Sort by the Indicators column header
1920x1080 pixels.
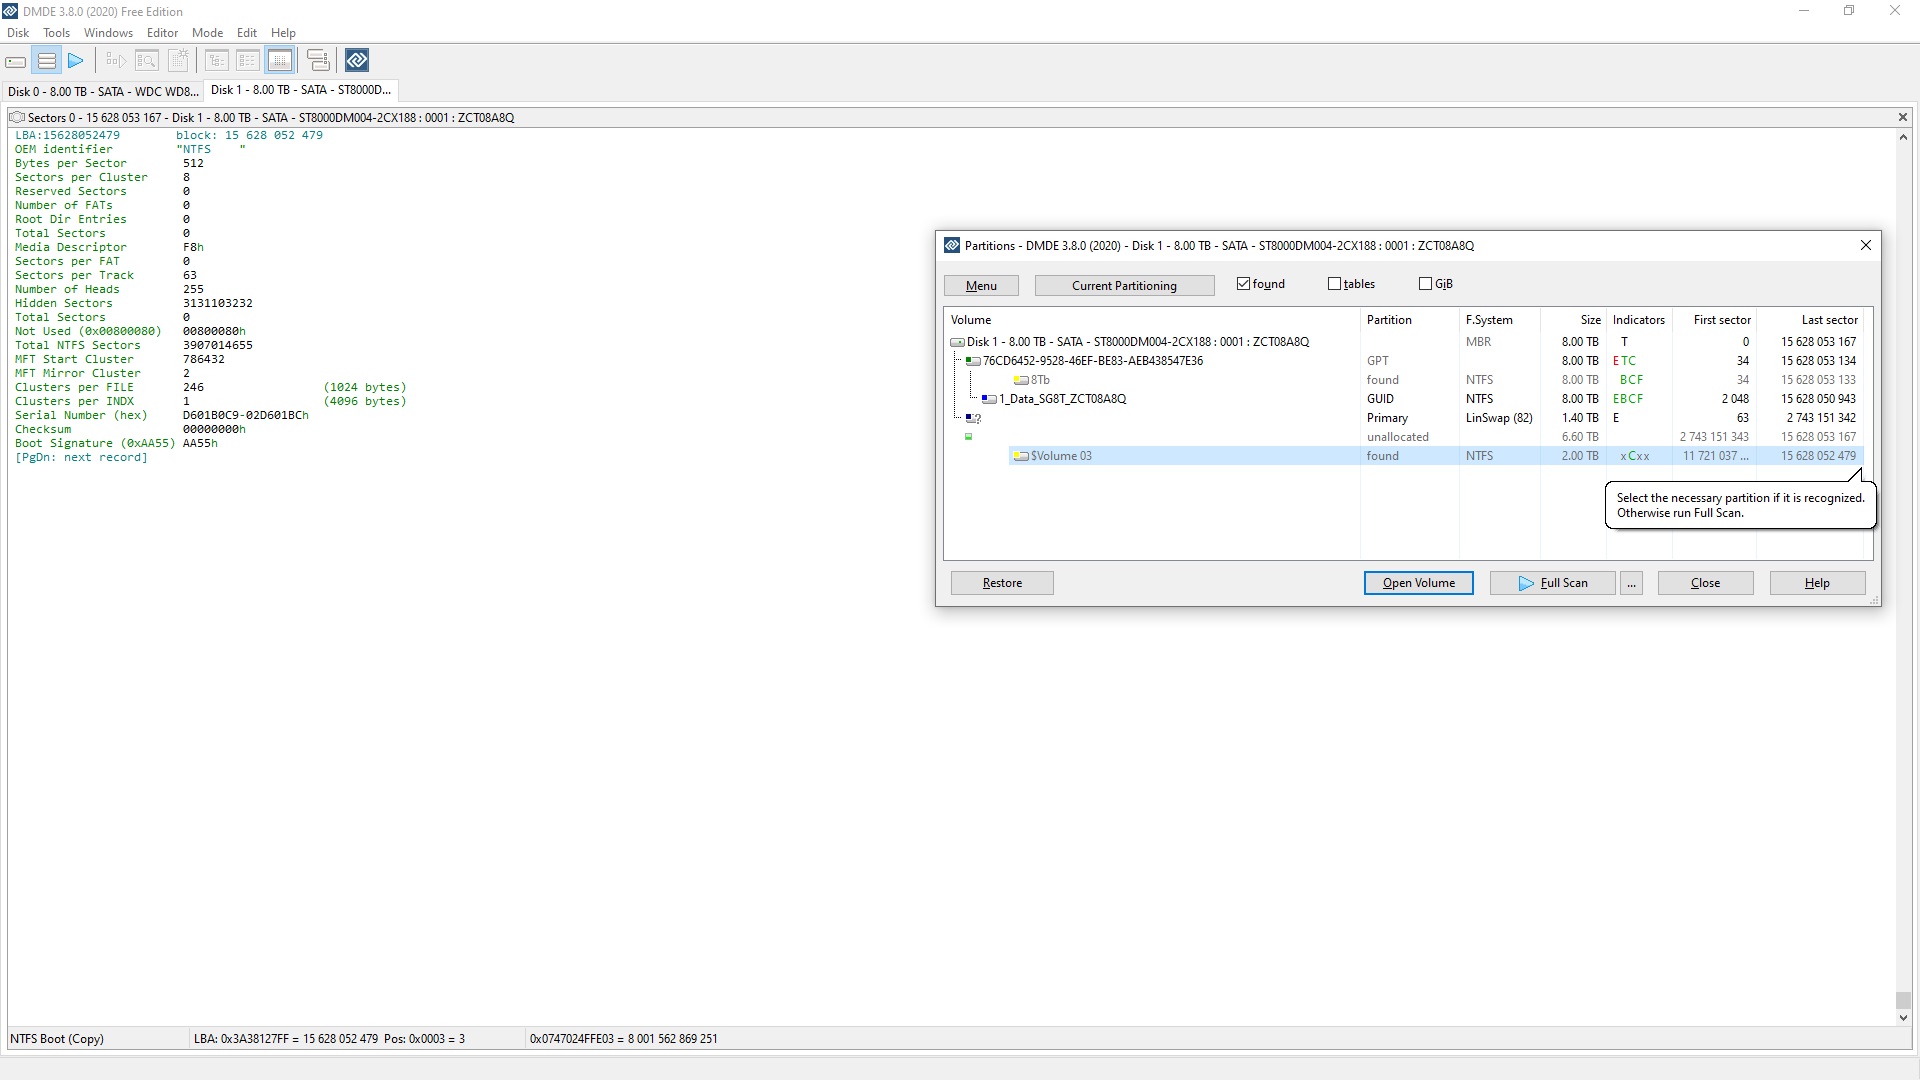pos(1638,320)
